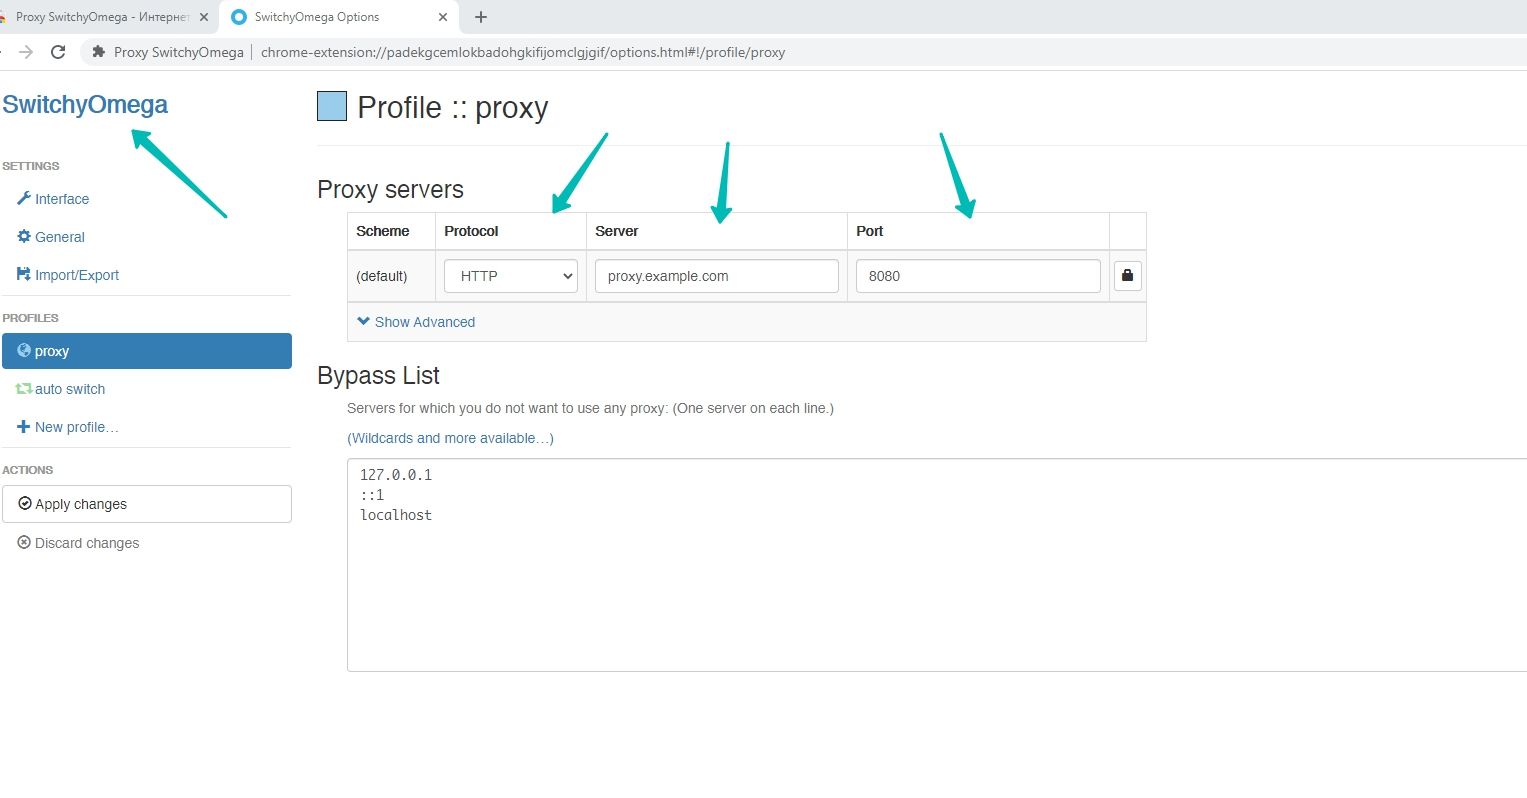The width and height of the screenshot is (1527, 798).
Task: Click the profile color swatch
Action: point(332,106)
